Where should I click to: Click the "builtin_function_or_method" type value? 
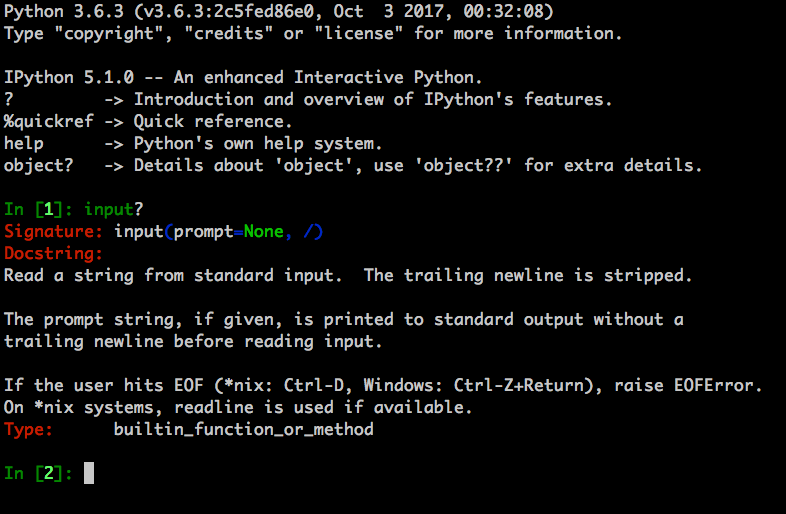coord(243,429)
